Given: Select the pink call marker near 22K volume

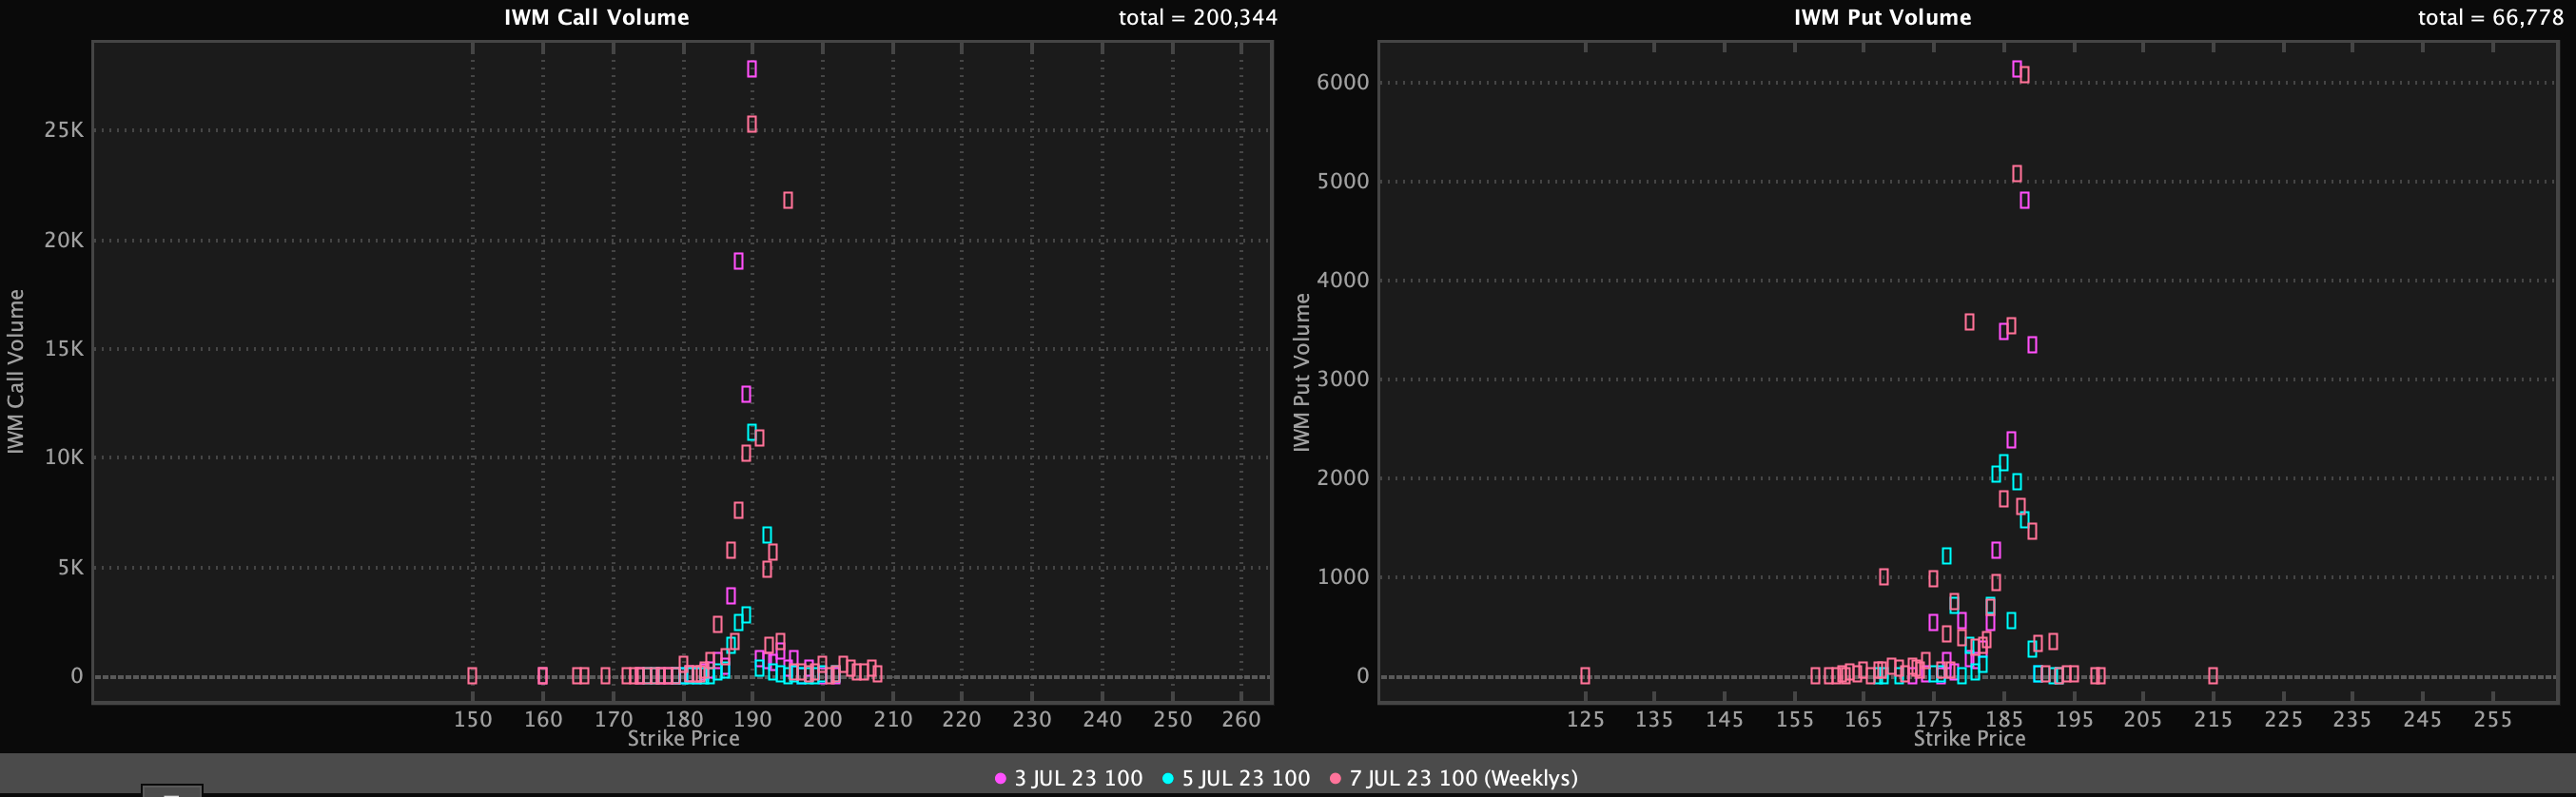Looking at the screenshot, I should [x=788, y=200].
